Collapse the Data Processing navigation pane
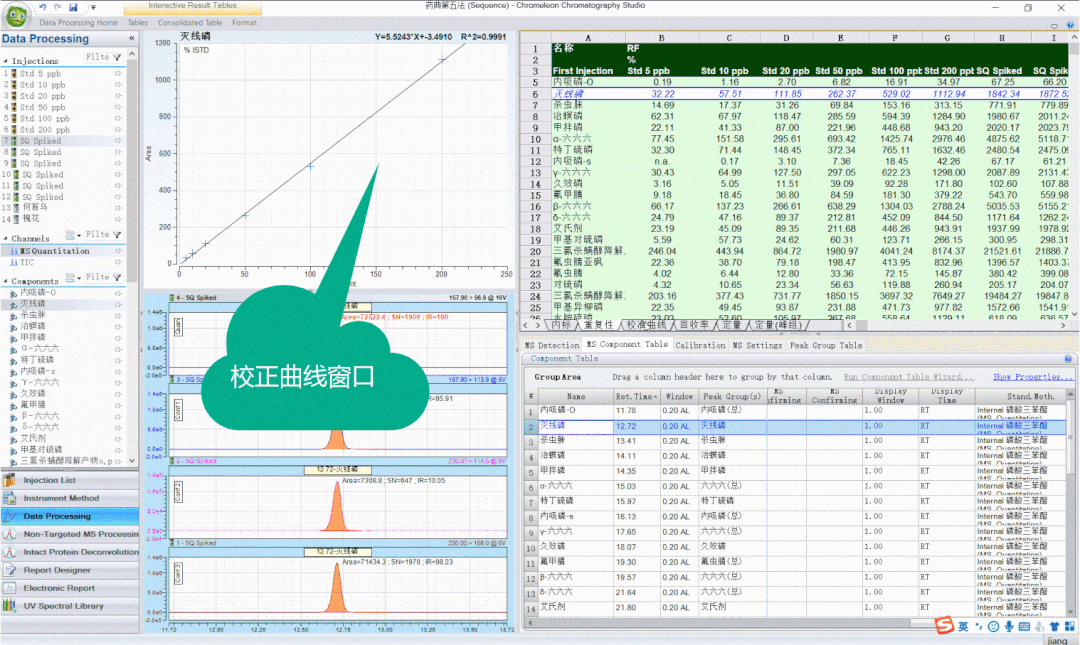This screenshot has height=645, width=1080. tap(131, 39)
